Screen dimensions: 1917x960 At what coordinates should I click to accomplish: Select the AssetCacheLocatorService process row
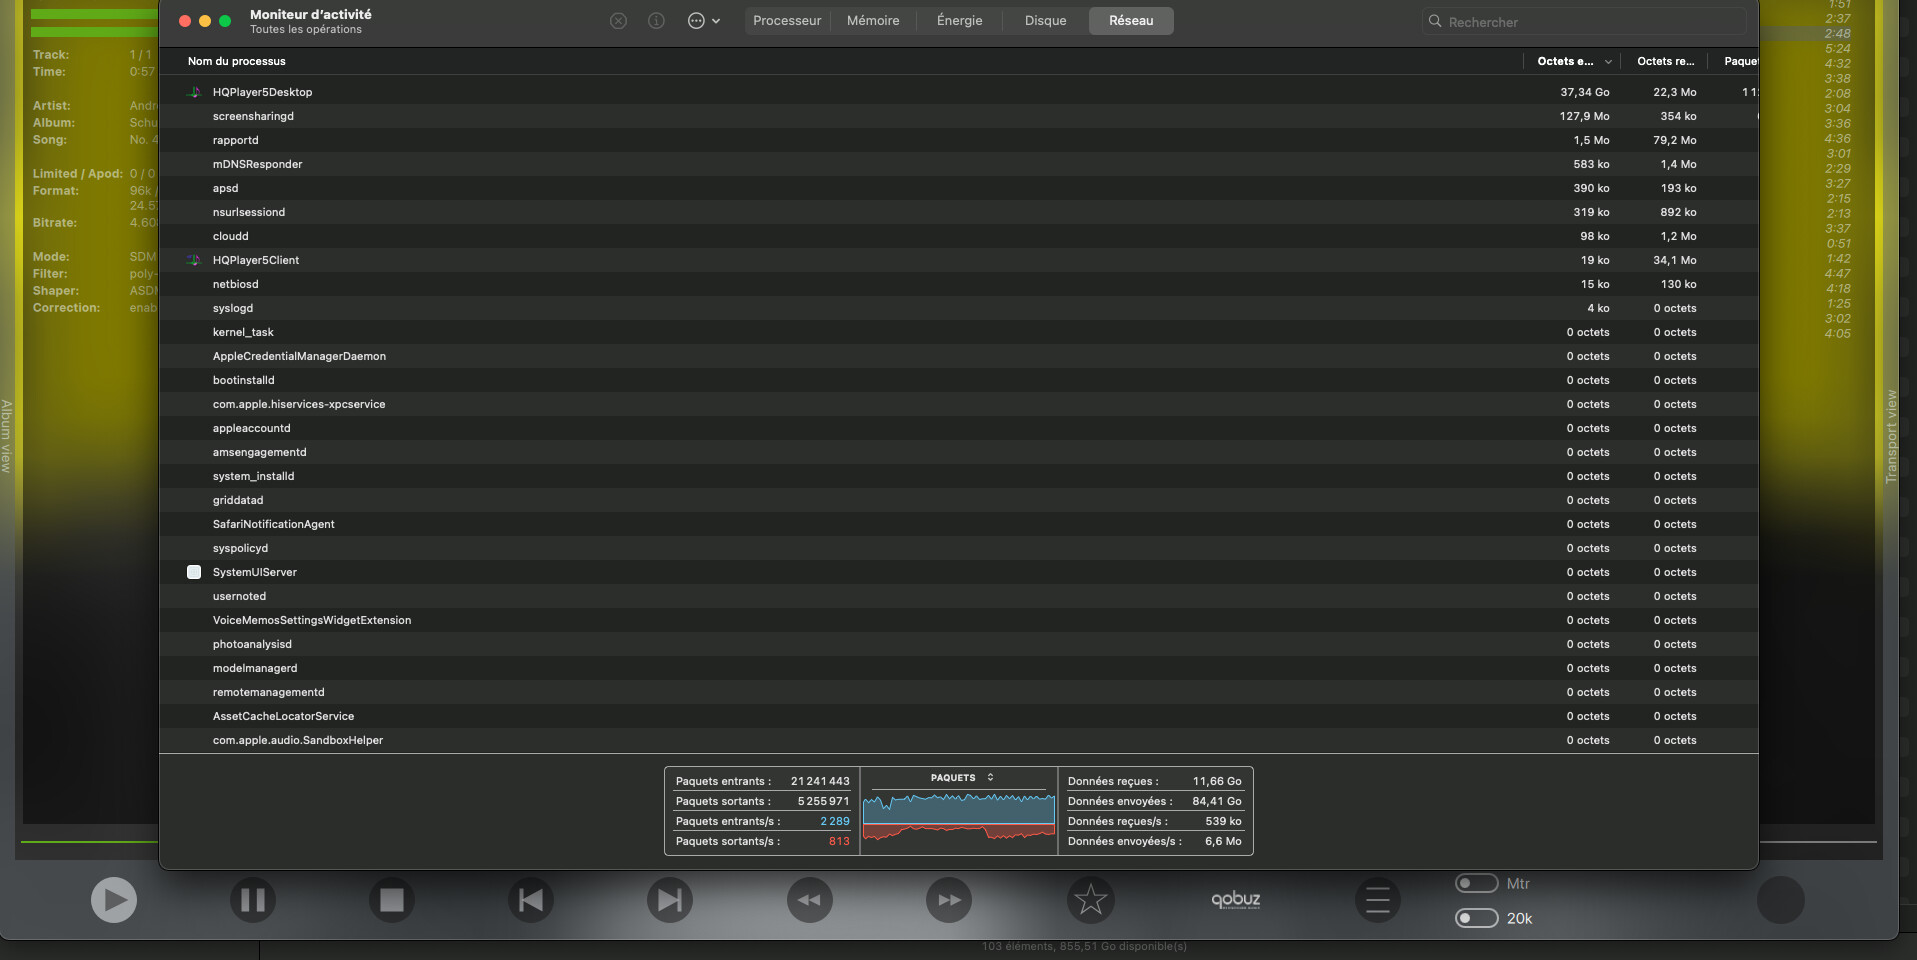coord(958,716)
